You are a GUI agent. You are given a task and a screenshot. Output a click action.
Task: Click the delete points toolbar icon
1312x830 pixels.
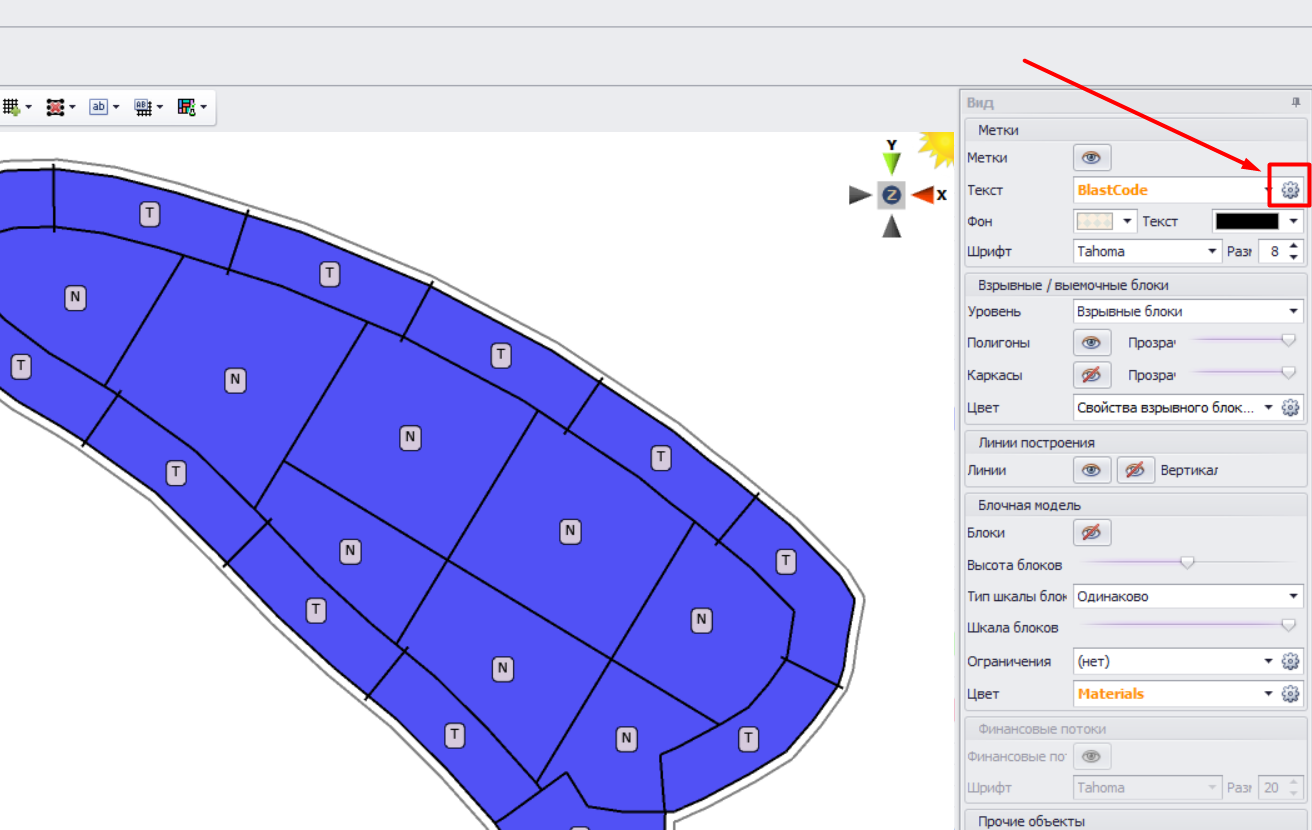coord(55,107)
